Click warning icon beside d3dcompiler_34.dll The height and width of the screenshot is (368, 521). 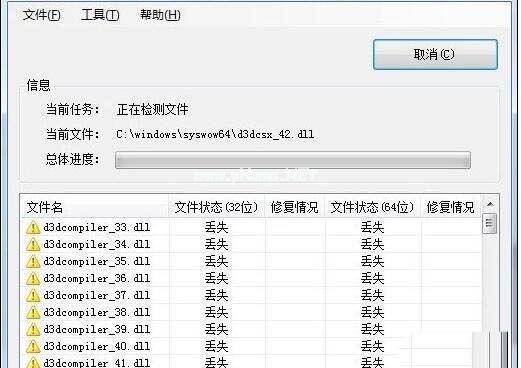pyautogui.click(x=33, y=245)
